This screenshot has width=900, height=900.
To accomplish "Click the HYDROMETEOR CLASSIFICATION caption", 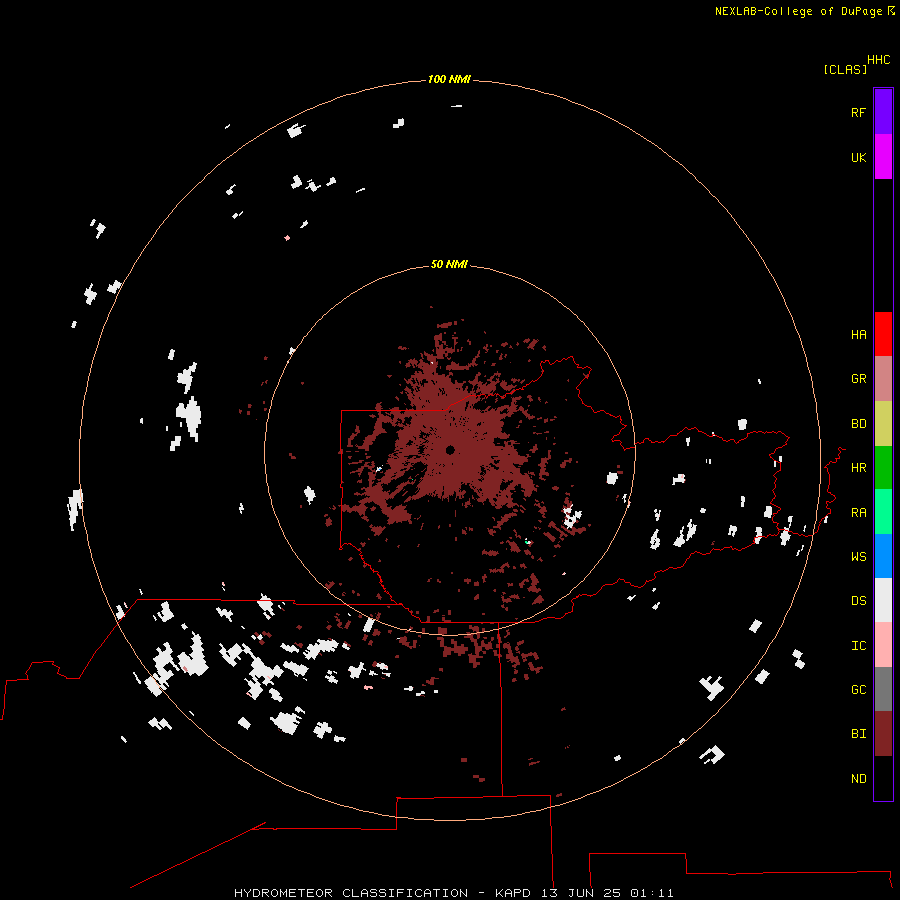I will [x=351, y=893].
